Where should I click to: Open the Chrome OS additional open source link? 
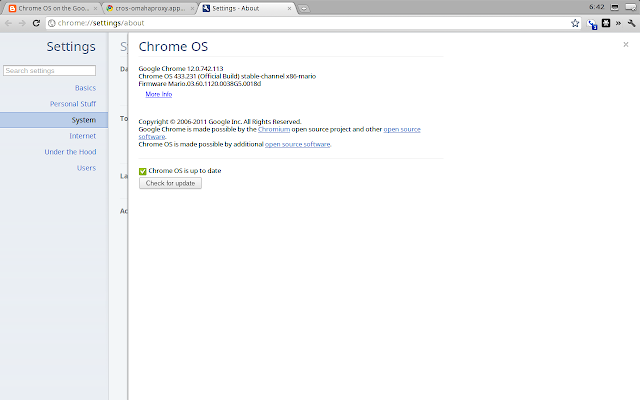[298, 144]
